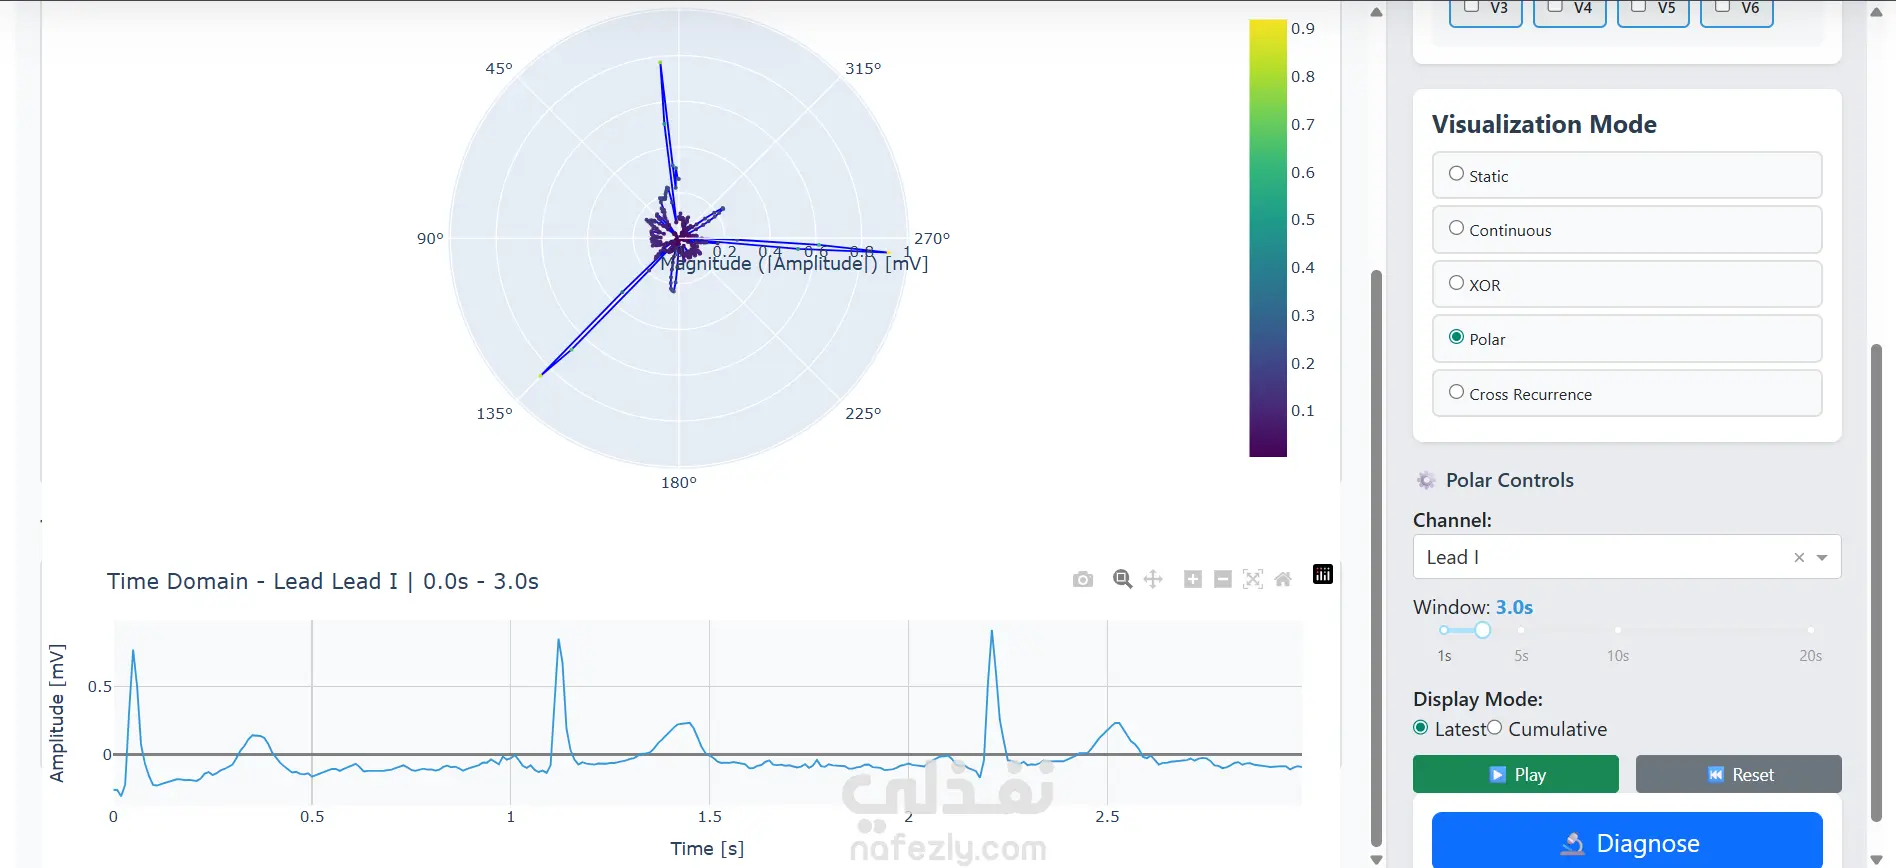Set window slider to 1s mark
Screen dimensions: 1896x868
(1444, 630)
